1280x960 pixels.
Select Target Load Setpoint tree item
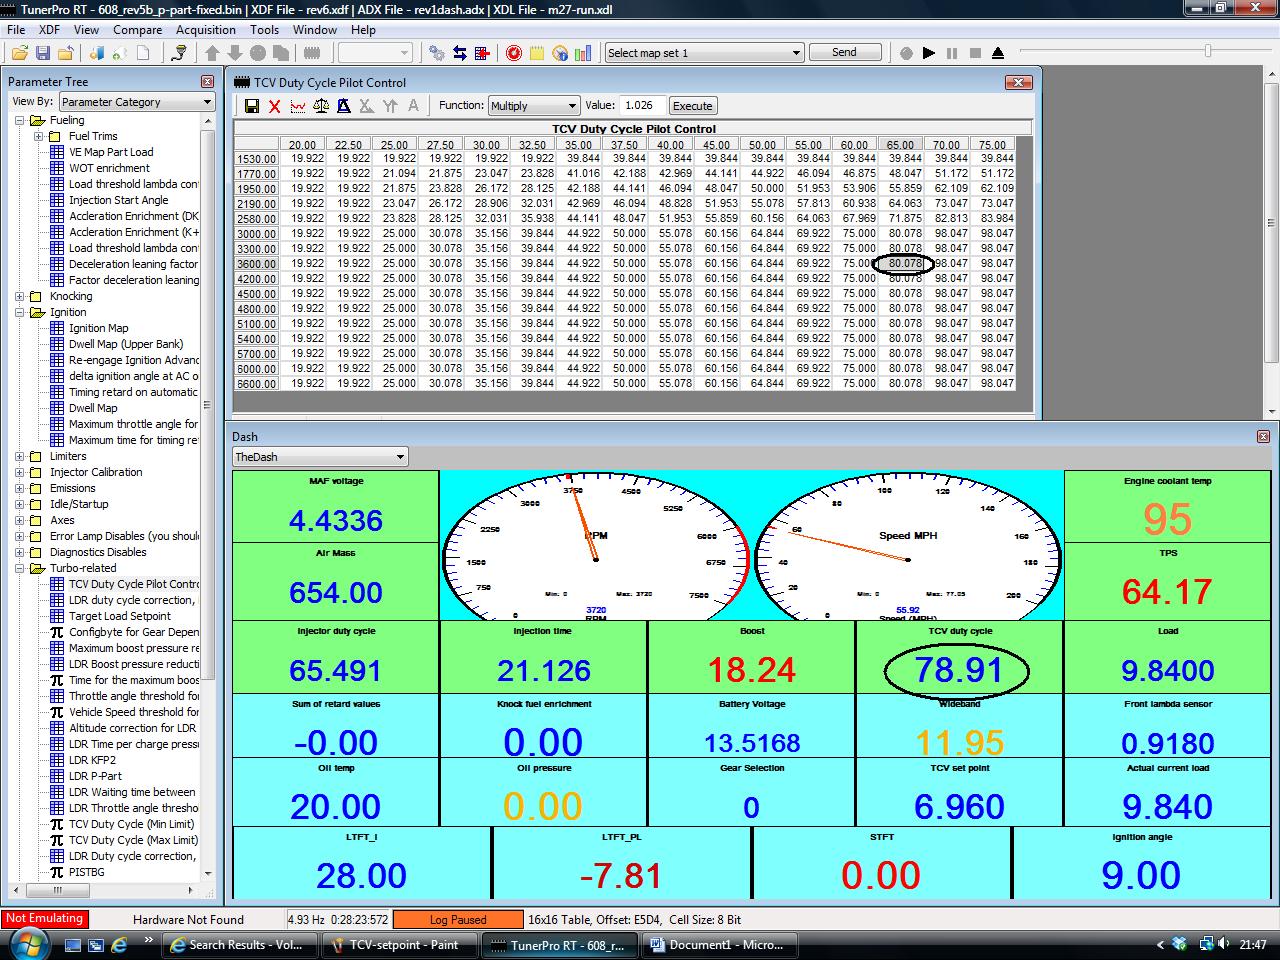[x=120, y=616]
